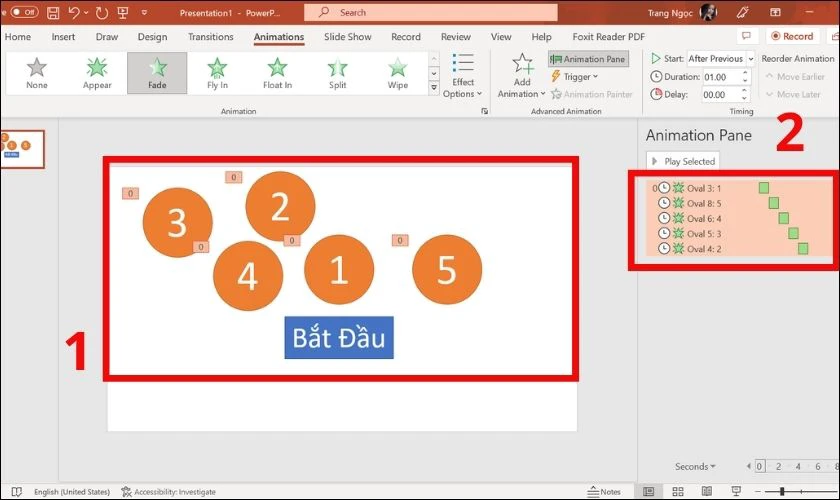
Task: Expand the animation gallery More arrow
Action: [434, 88]
